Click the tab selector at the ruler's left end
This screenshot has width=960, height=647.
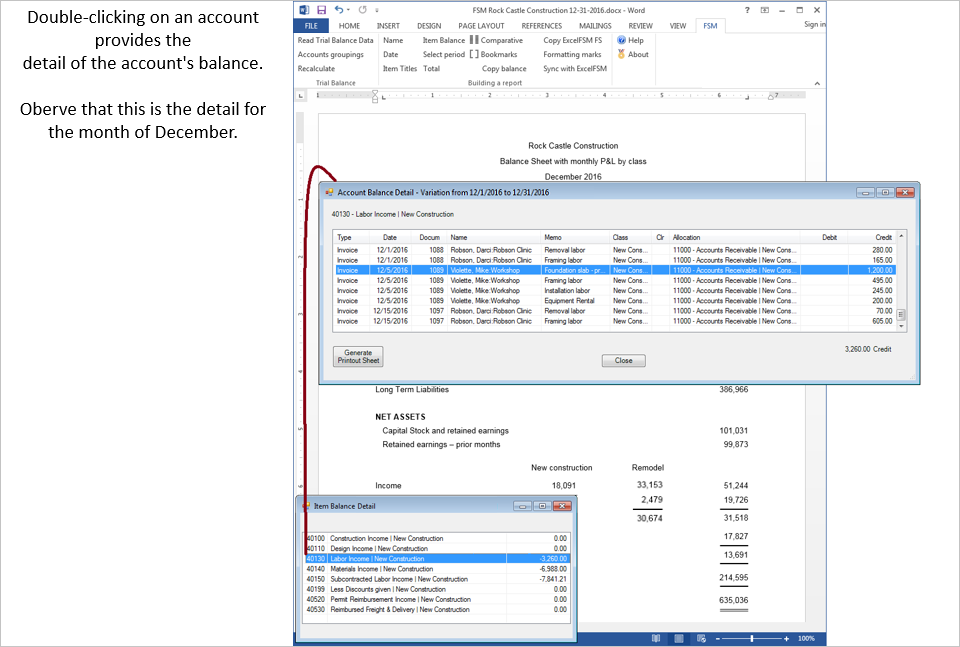[x=300, y=95]
